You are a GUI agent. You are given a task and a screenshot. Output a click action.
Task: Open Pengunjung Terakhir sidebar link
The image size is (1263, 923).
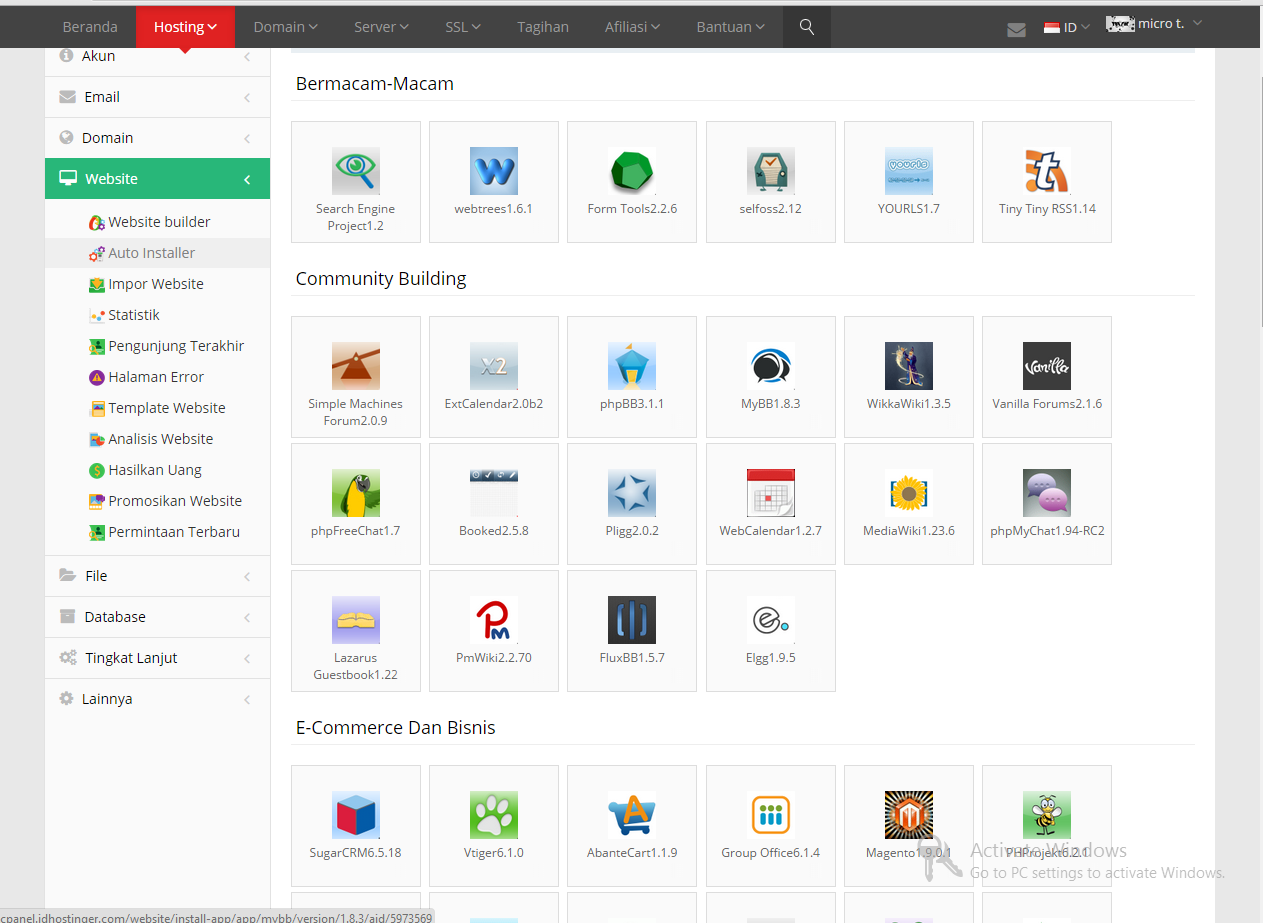coord(166,346)
